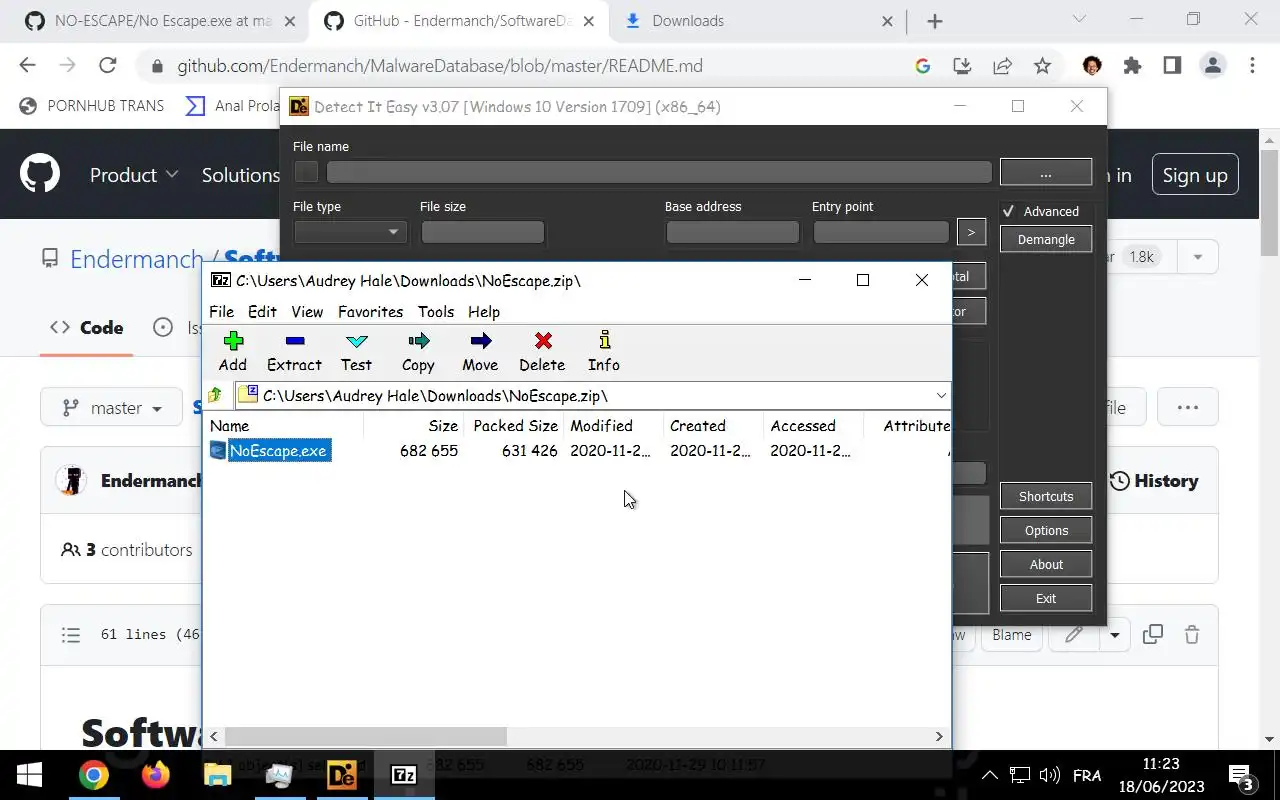Click the Endermanch repository owner link
The image size is (1280, 800).
coord(136,259)
